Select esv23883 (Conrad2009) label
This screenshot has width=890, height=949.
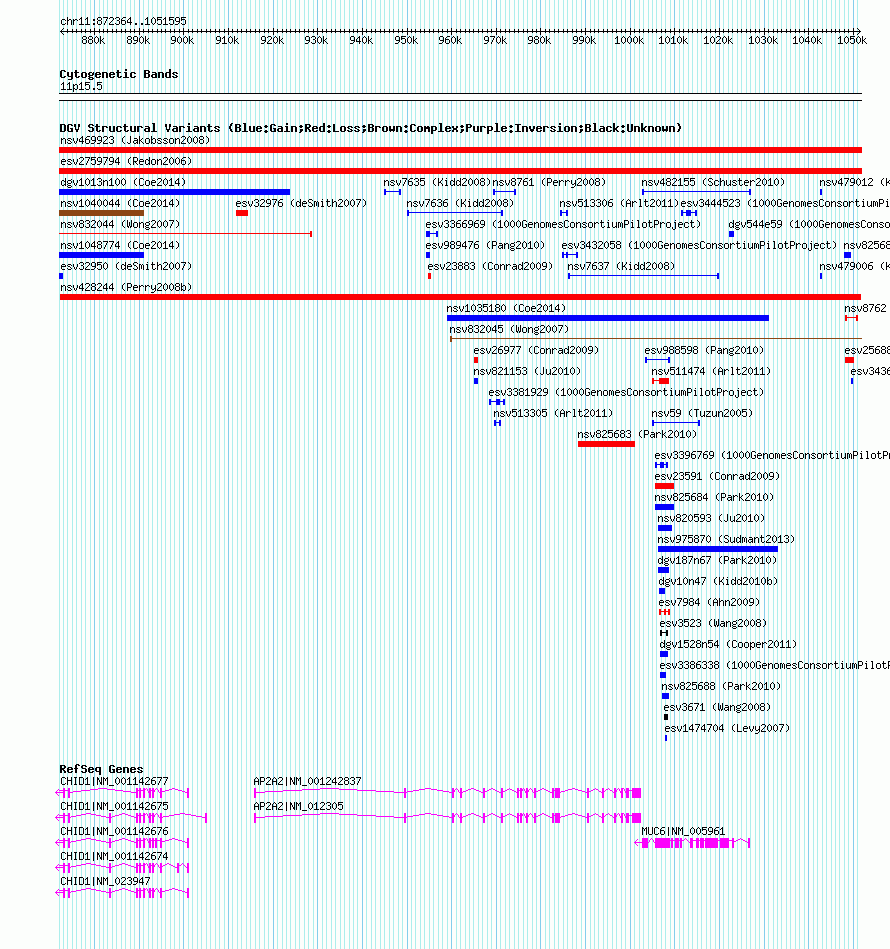[490, 266]
